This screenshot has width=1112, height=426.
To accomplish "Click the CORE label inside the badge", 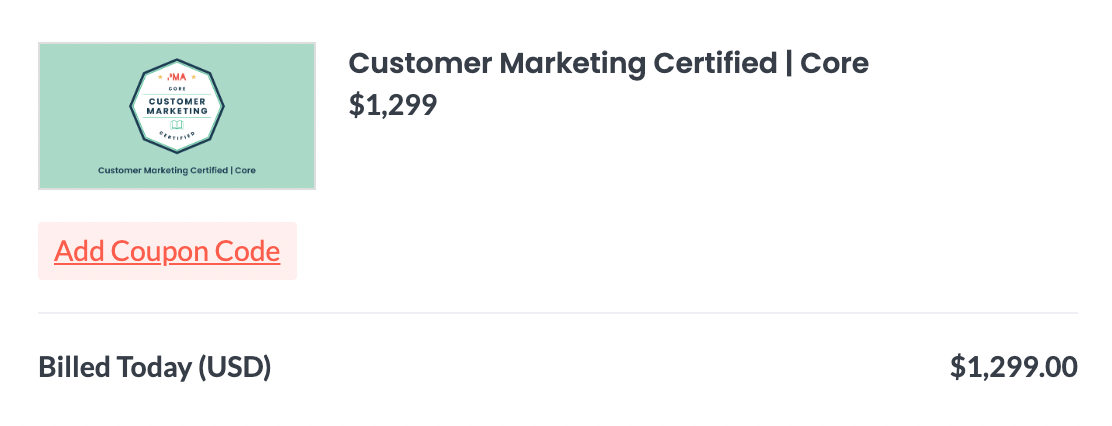I will coord(177,89).
